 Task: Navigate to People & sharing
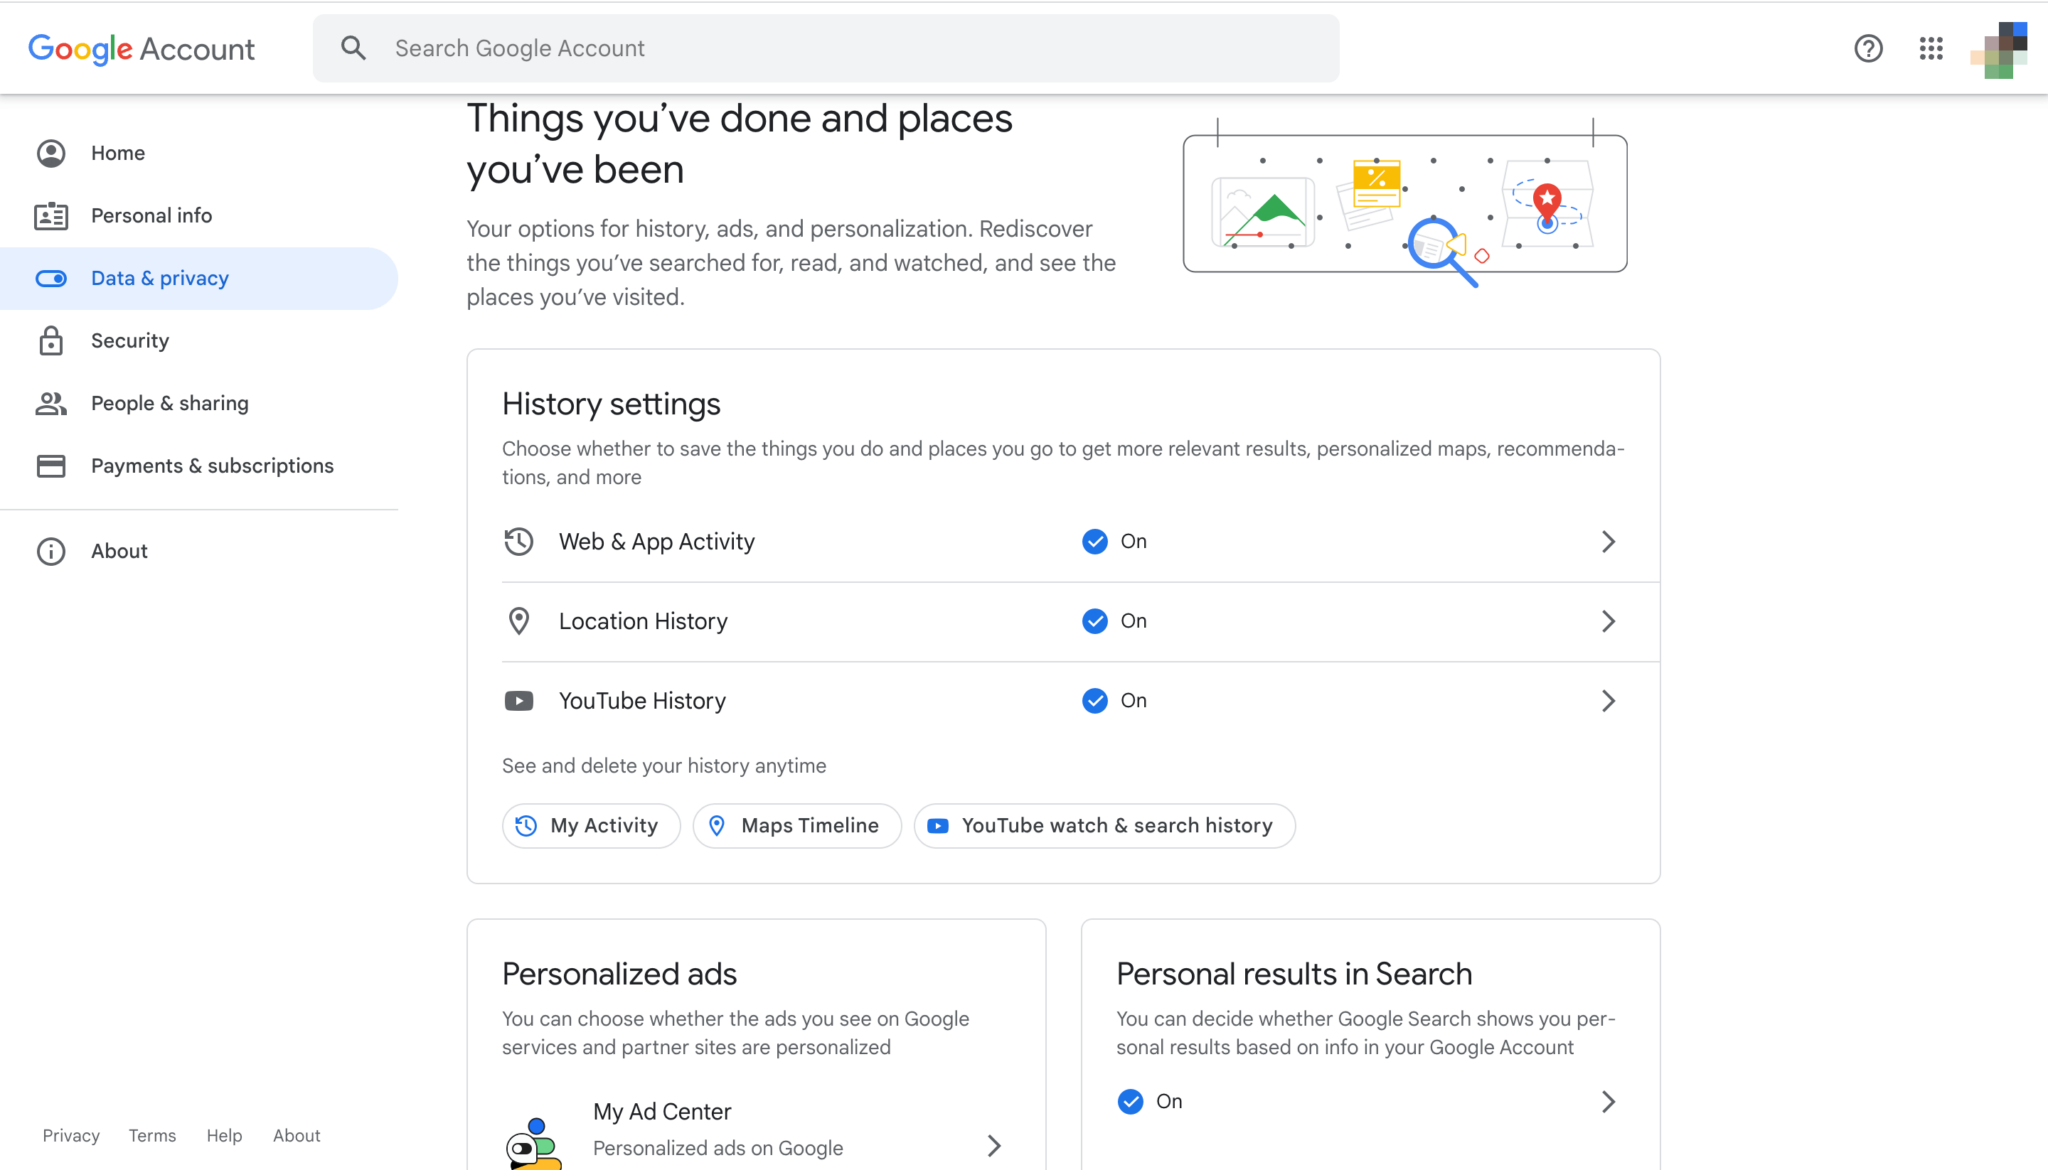click(x=199, y=403)
